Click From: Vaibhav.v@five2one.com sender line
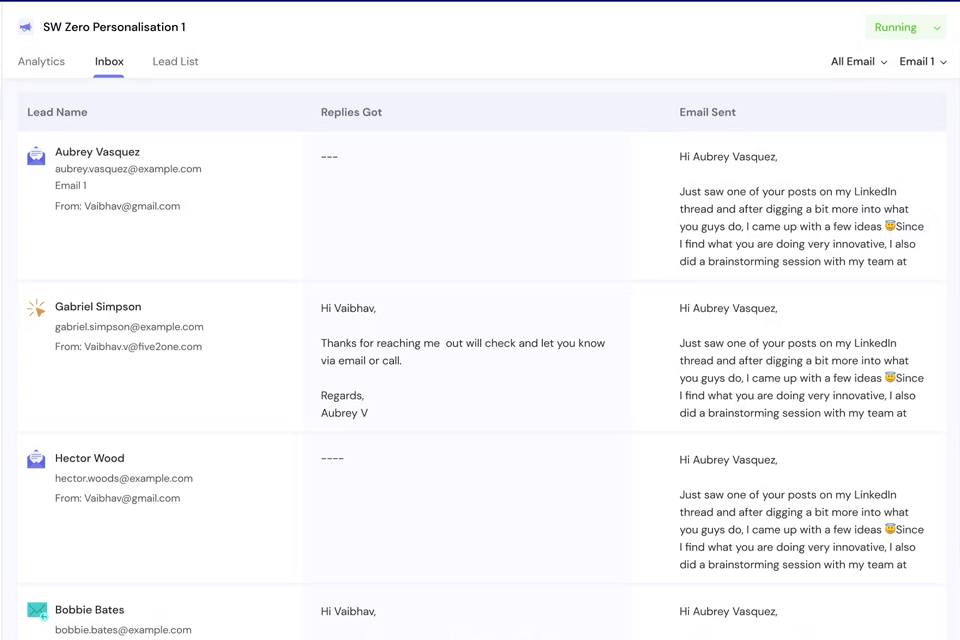The width and height of the screenshot is (960, 640). click(x=129, y=347)
